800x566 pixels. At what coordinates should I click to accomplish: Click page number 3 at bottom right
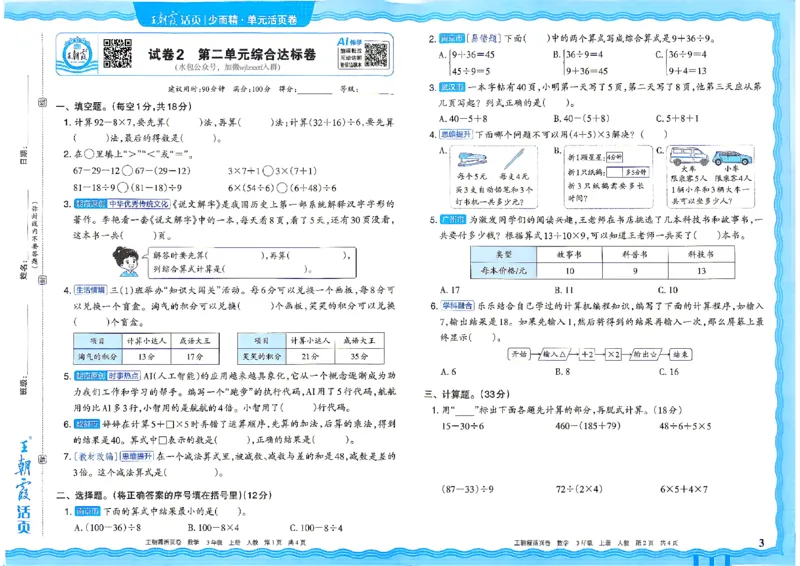point(762,543)
